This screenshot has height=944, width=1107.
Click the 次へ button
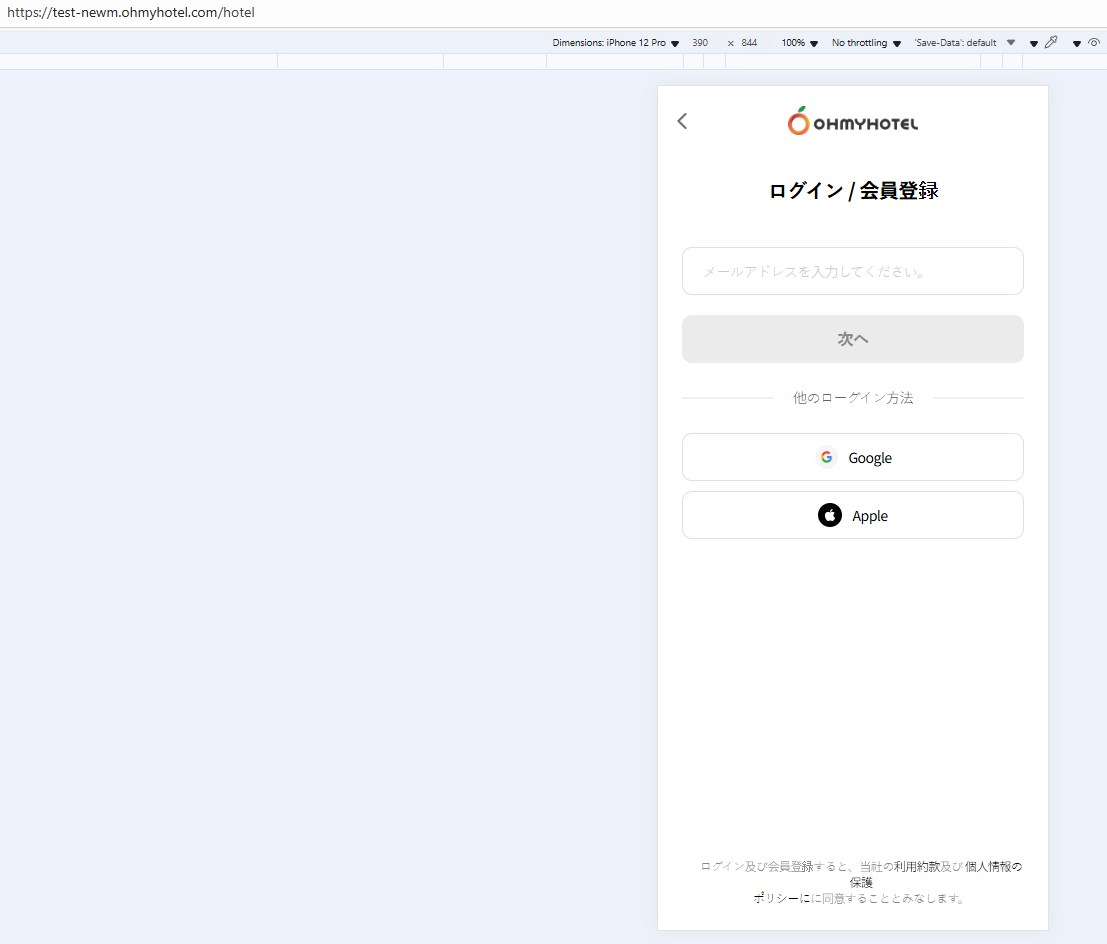853,339
